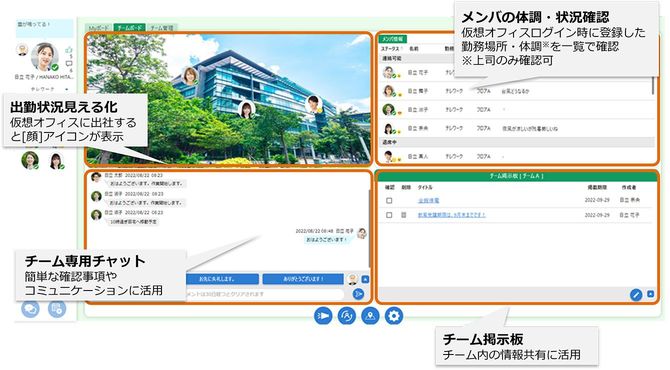This screenshot has width=670, height=370.
Task: Click the voice call icon beside the megaphone
Action: tap(347, 316)
